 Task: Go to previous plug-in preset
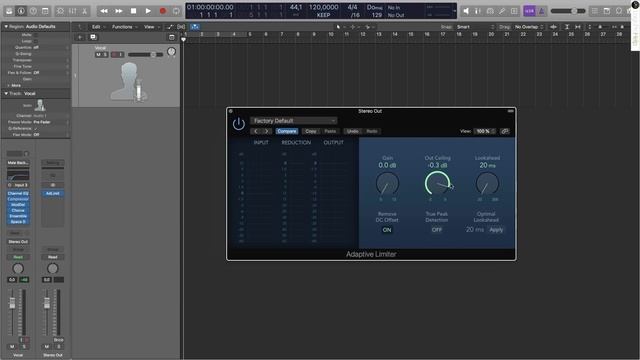[256, 131]
